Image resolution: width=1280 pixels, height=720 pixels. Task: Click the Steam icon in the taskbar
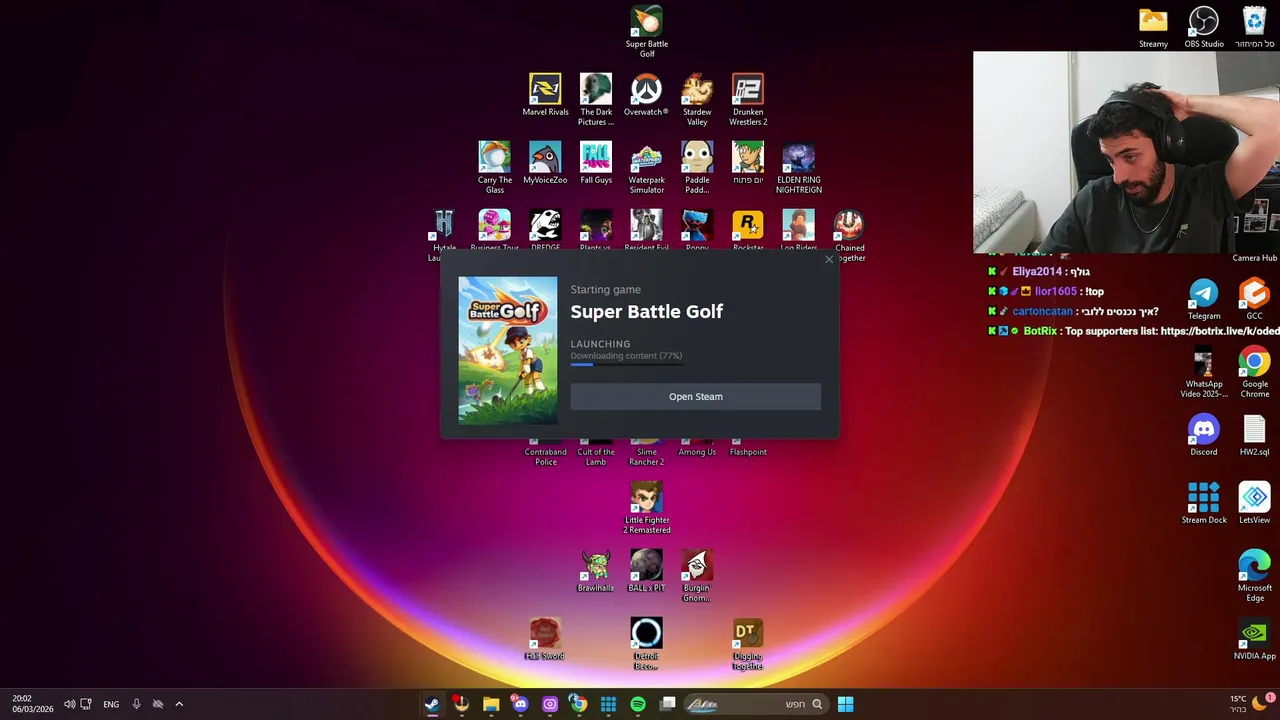click(x=432, y=704)
